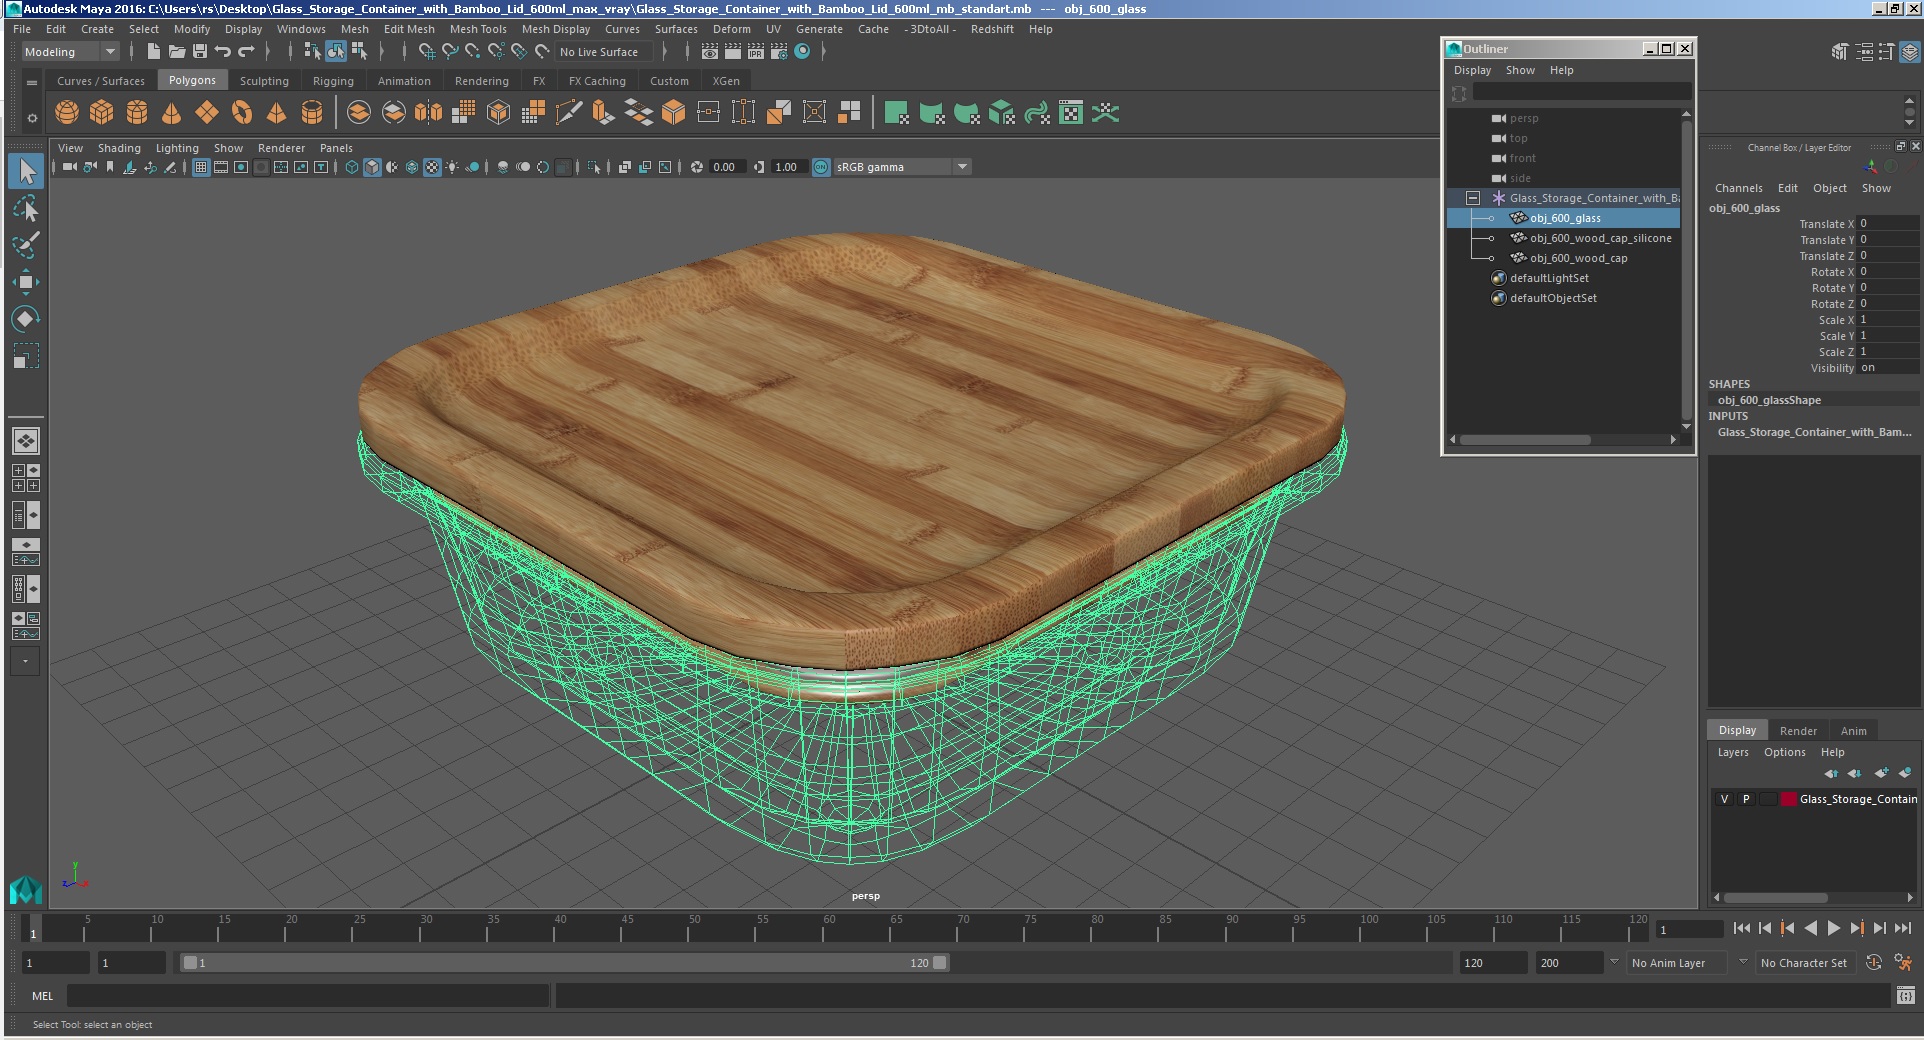
Task: Click the red layer color swatch
Action: coord(1788,799)
